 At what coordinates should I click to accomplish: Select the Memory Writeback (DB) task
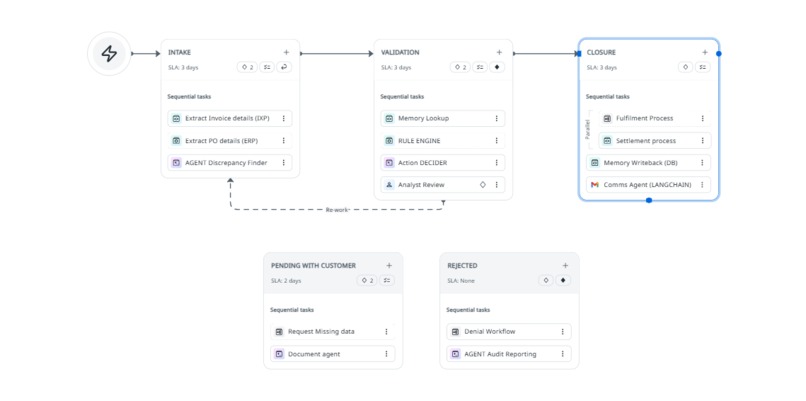[649, 163]
